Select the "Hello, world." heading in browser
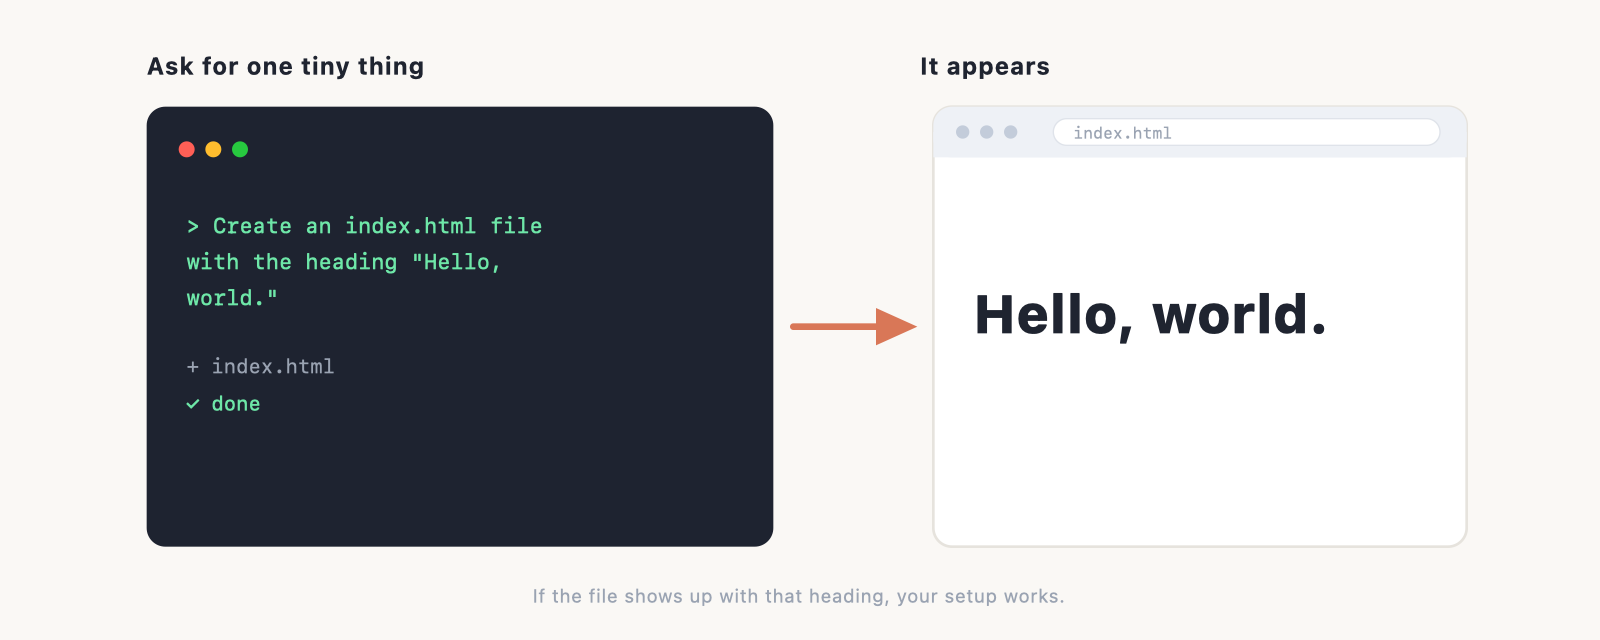Viewport: 1600px width, 640px height. (1151, 315)
